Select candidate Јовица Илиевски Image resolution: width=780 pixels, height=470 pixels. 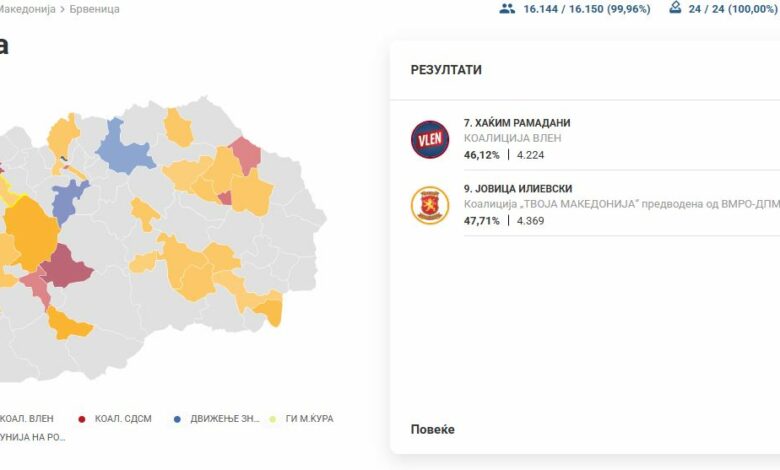click(x=516, y=189)
